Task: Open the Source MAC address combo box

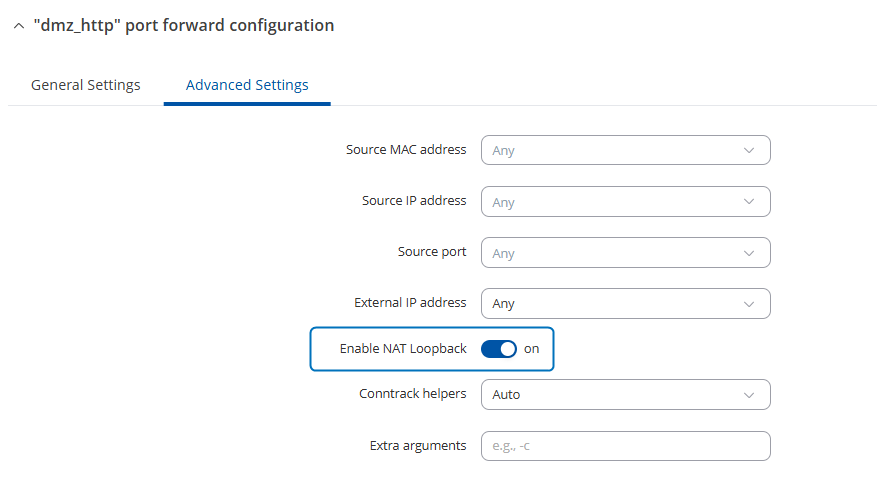Action: click(x=610, y=150)
